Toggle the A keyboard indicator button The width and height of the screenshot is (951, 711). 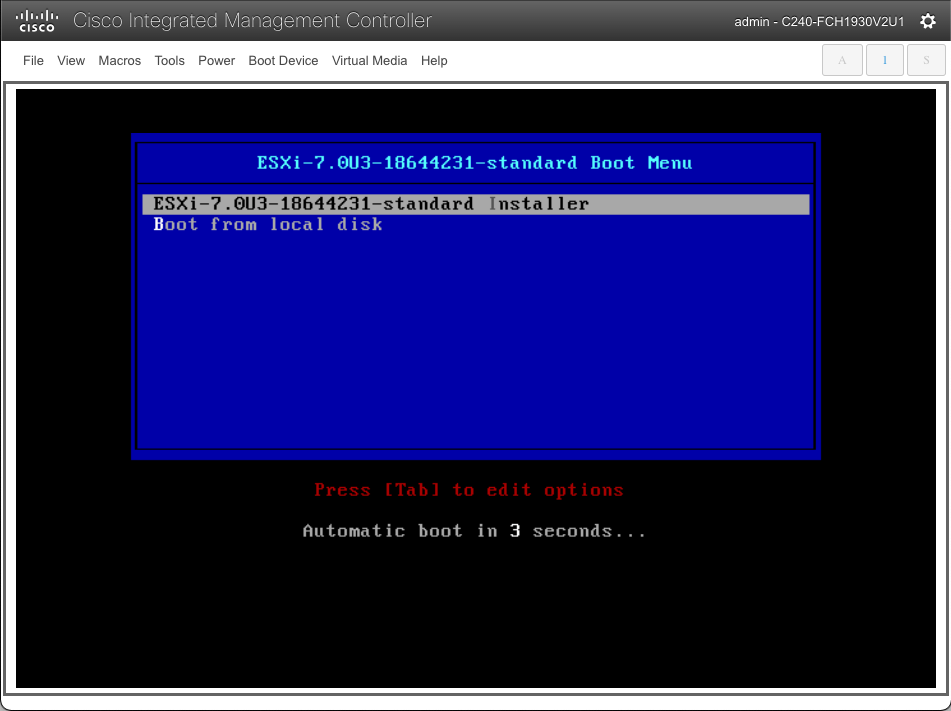click(x=842, y=60)
